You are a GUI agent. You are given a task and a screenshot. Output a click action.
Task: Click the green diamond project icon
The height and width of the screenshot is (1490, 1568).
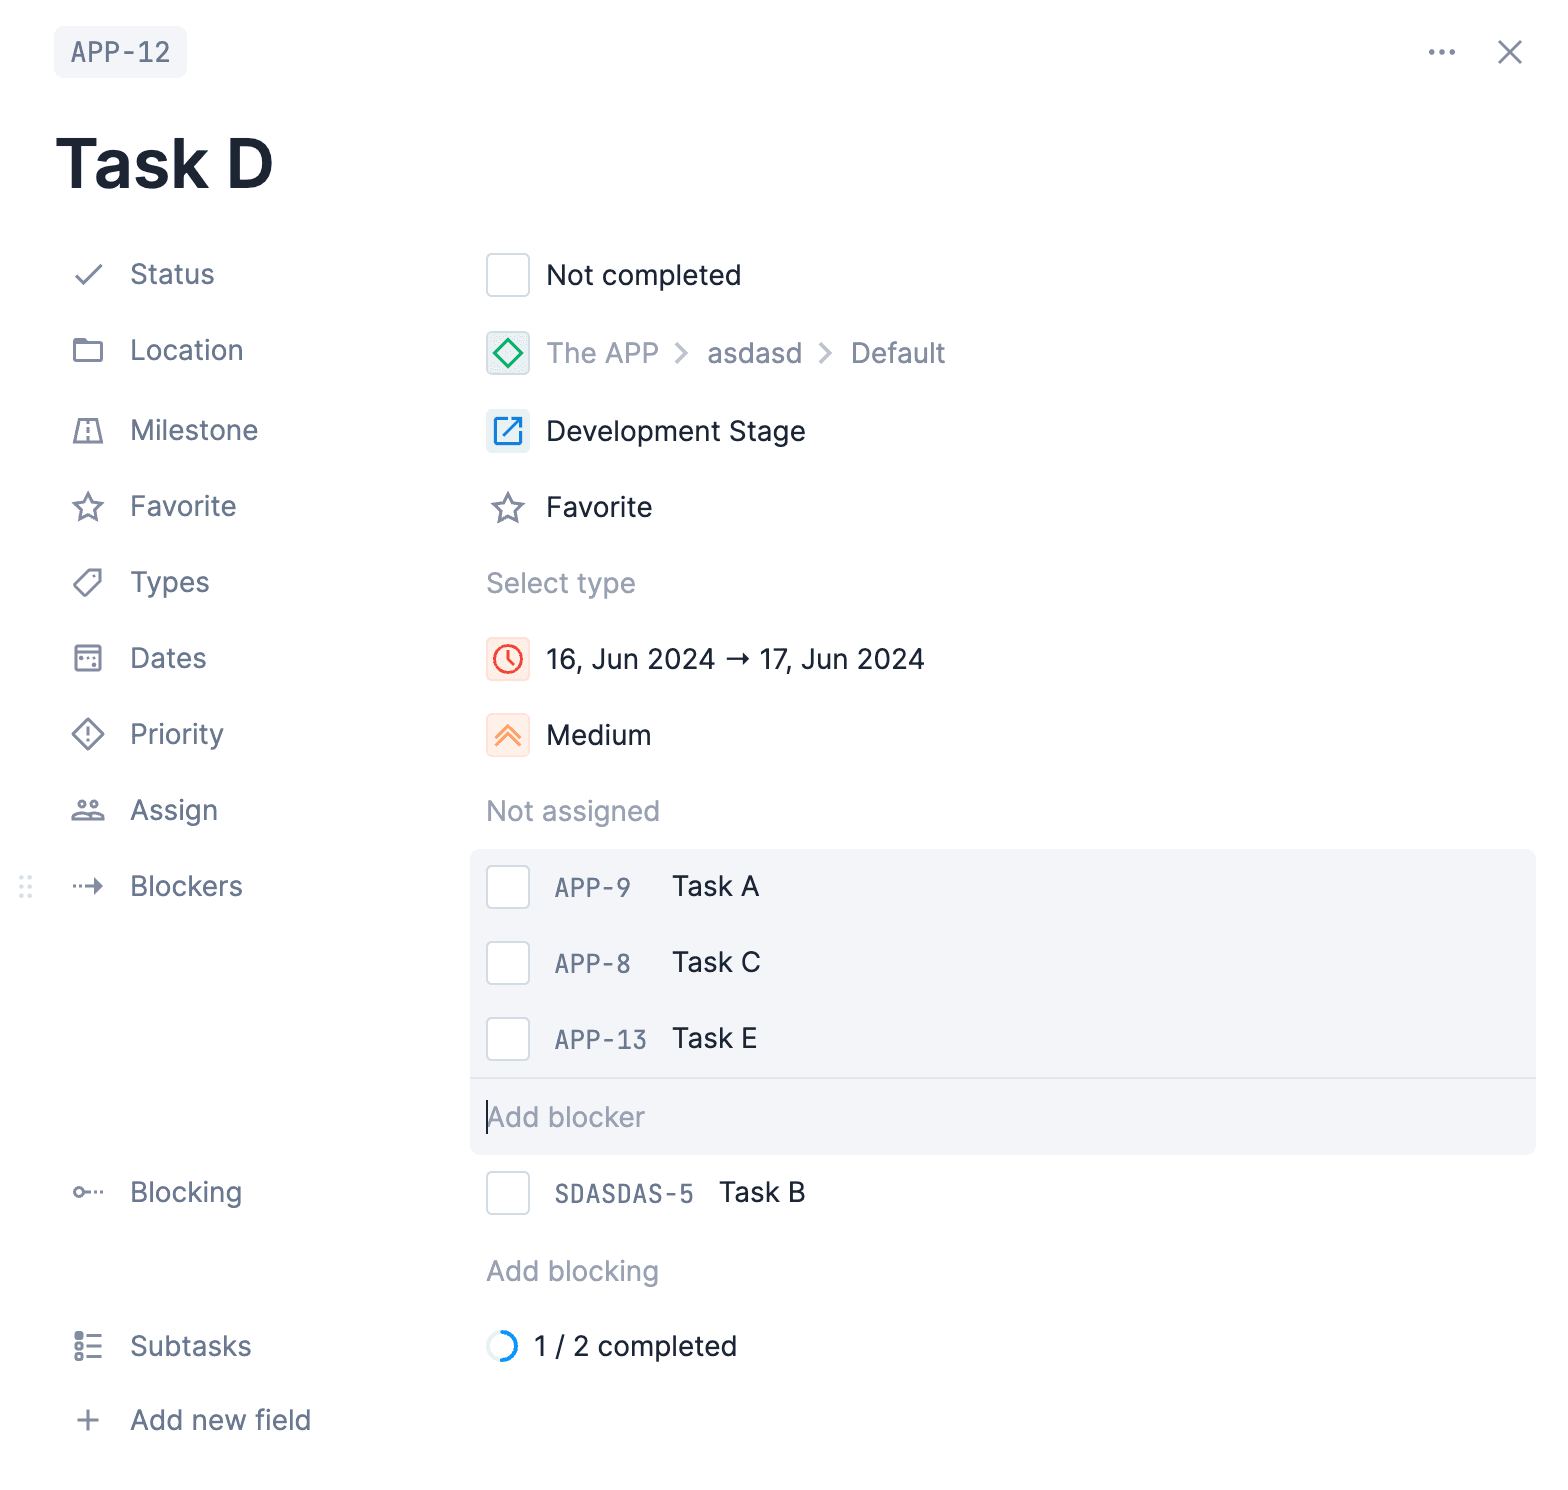coord(508,353)
